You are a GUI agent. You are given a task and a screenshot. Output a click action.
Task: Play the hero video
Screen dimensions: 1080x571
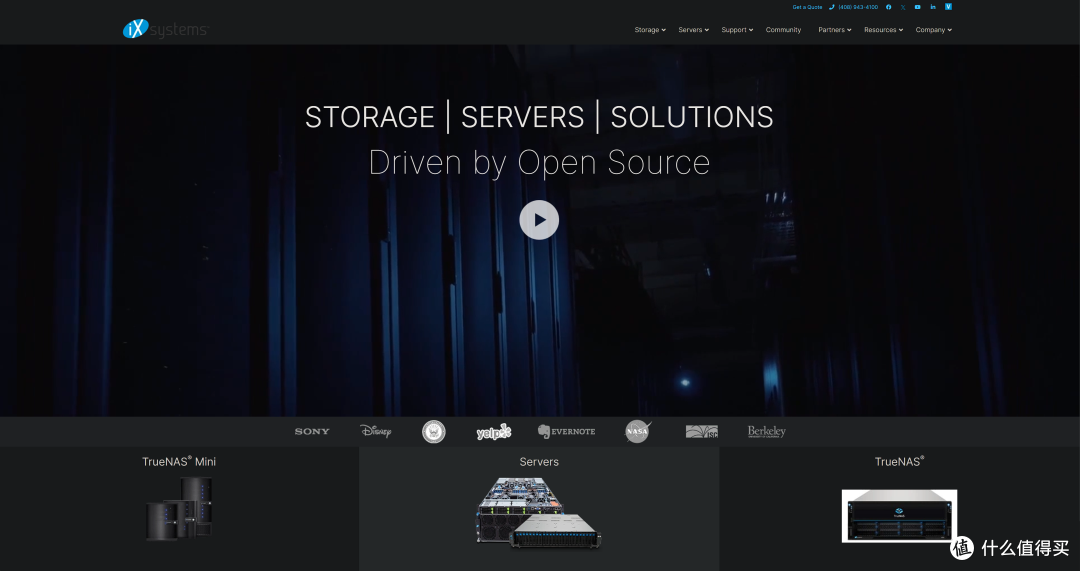coord(539,220)
